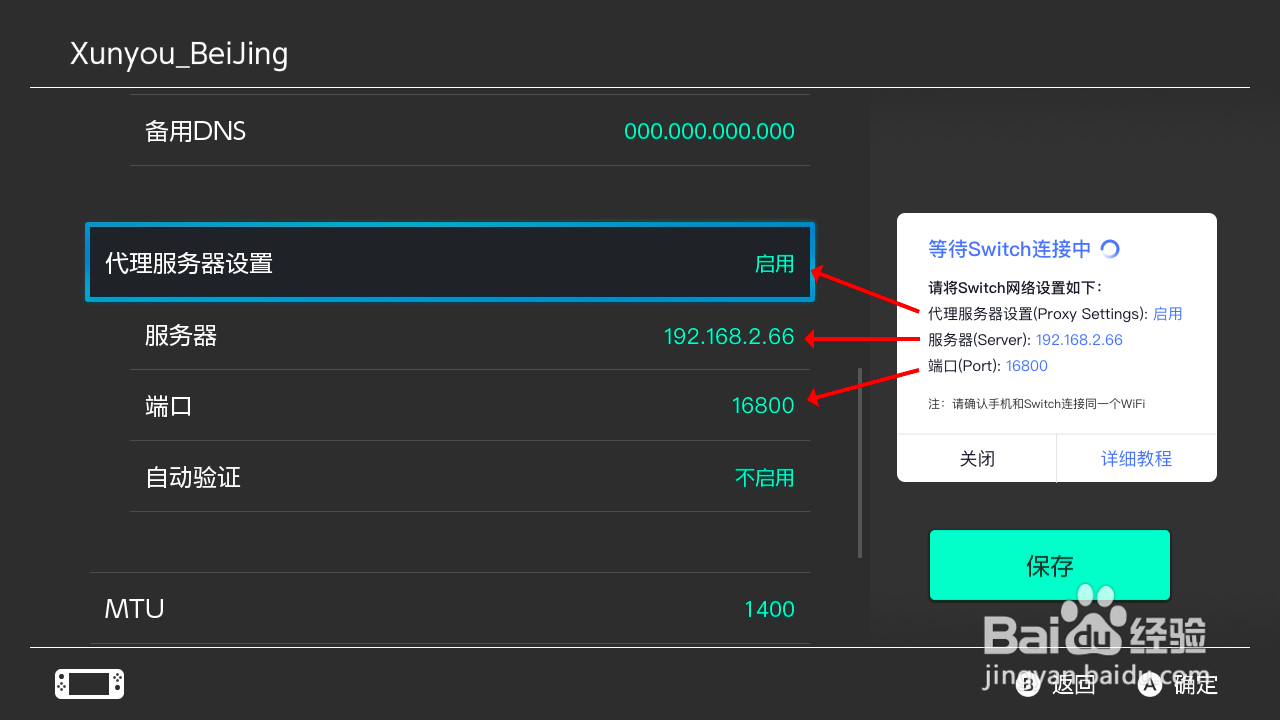Click the settings list scrollbar
The width and height of the screenshot is (1280, 720).
(x=860, y=463)
